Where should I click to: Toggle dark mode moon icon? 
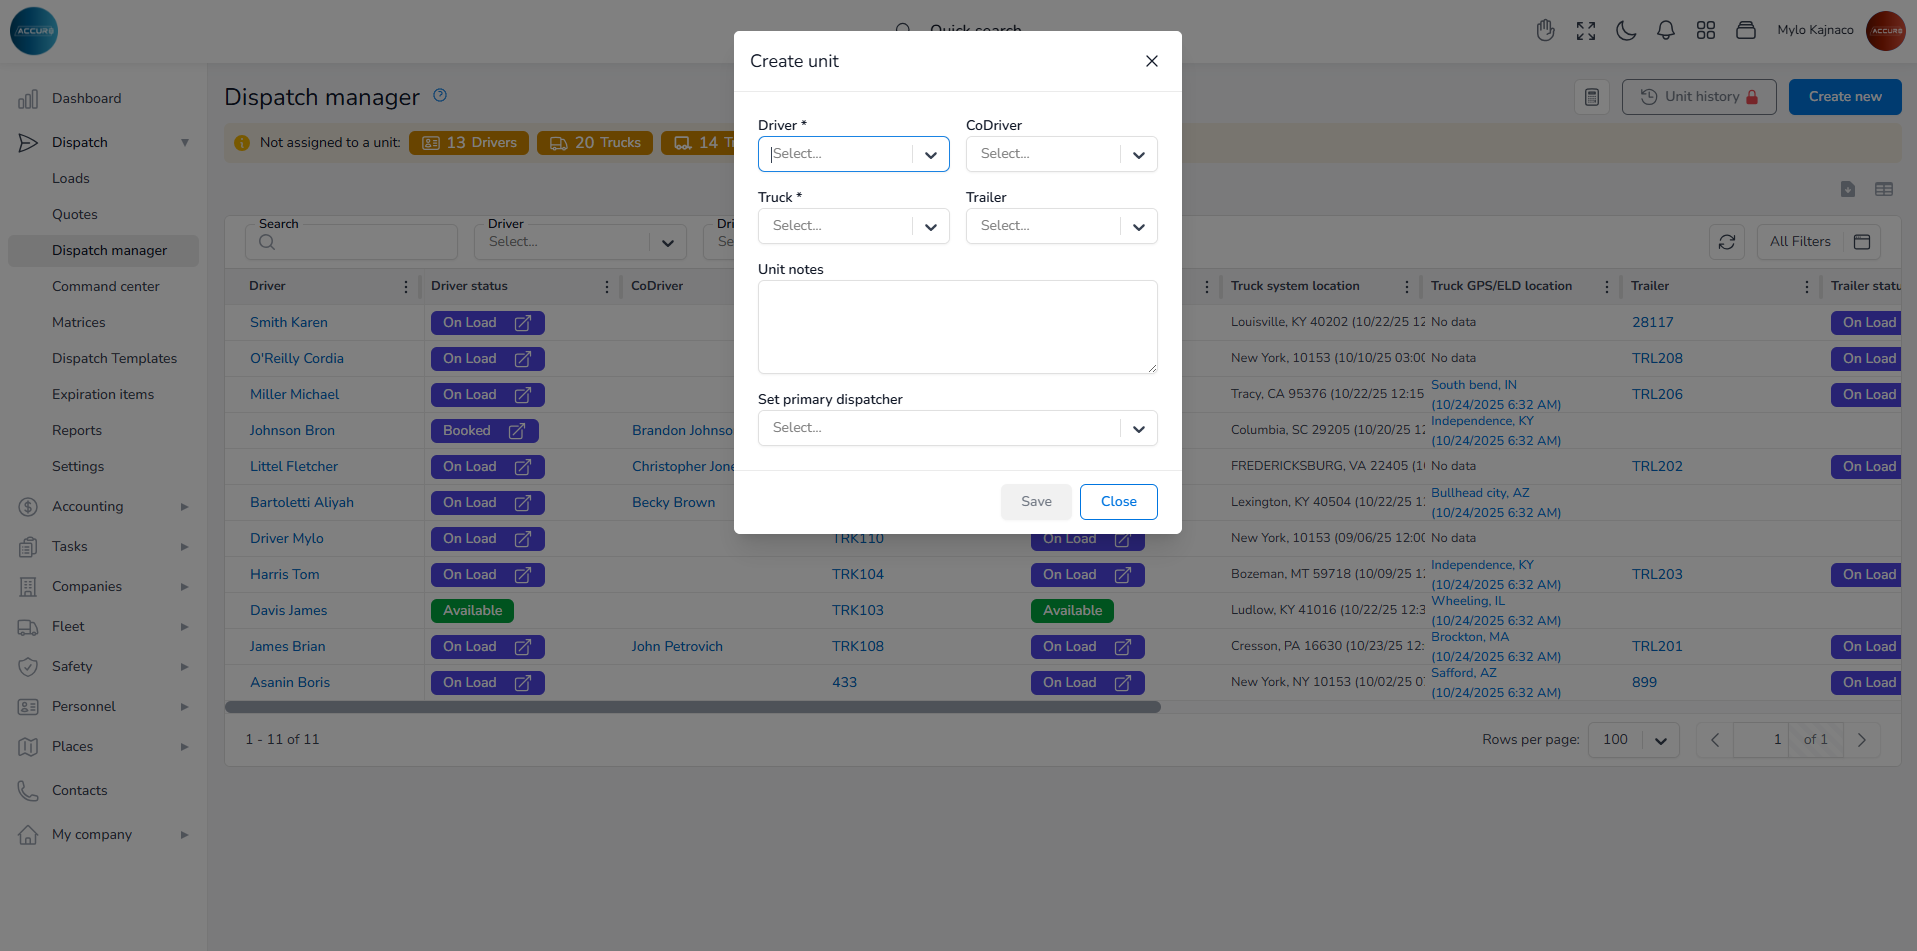1626,31
